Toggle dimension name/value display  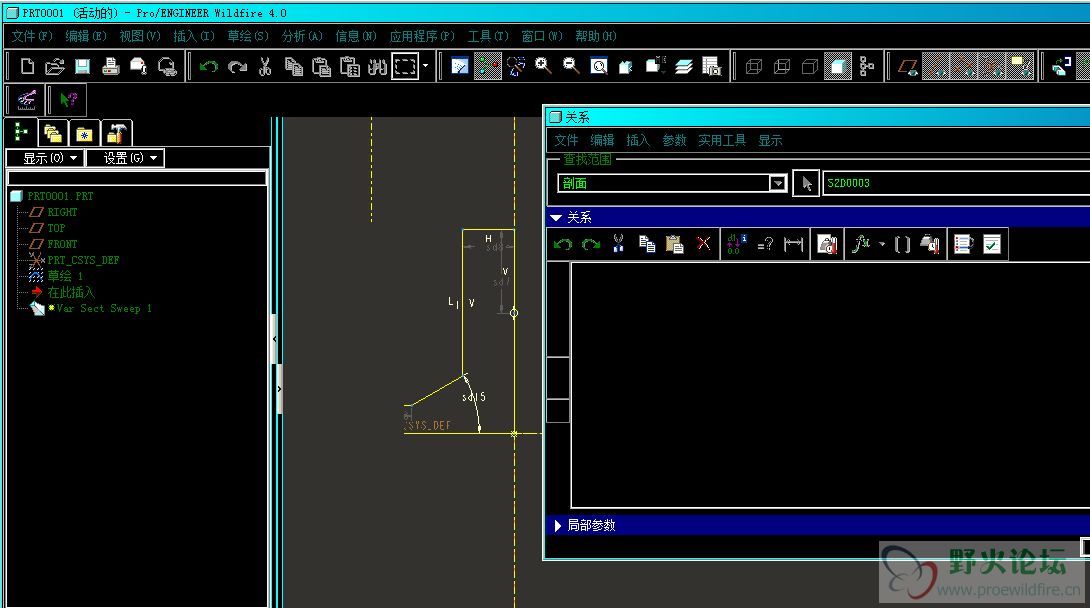coord(736,245)
